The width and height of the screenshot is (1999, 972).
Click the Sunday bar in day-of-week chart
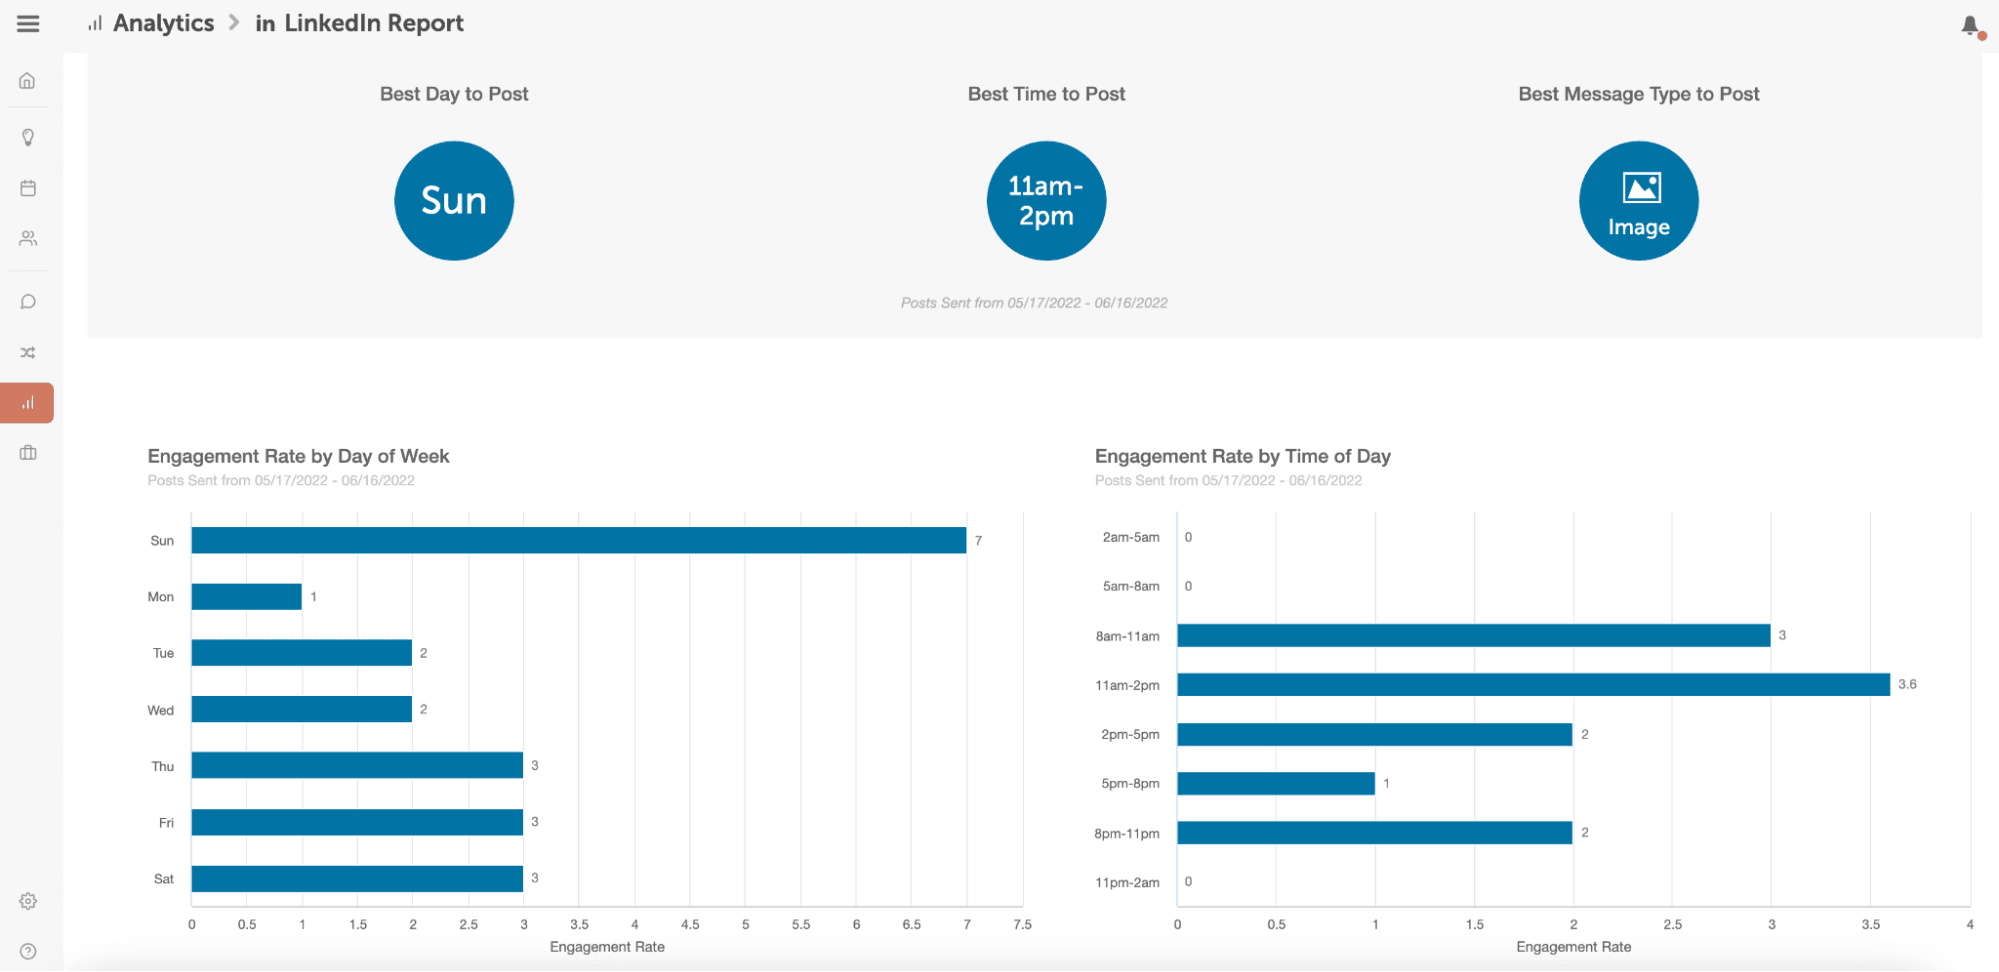(x=578, y=539)
